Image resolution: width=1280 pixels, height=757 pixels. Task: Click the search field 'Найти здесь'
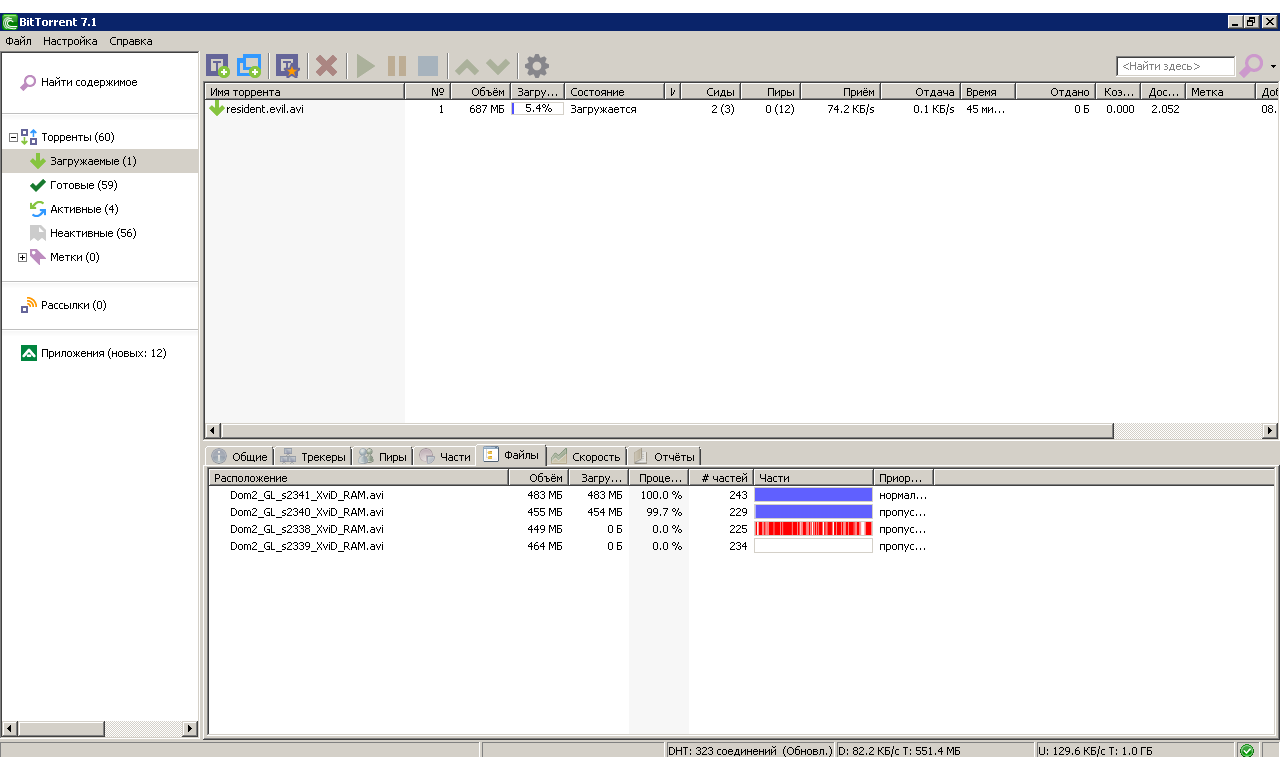click(1176, 66)
